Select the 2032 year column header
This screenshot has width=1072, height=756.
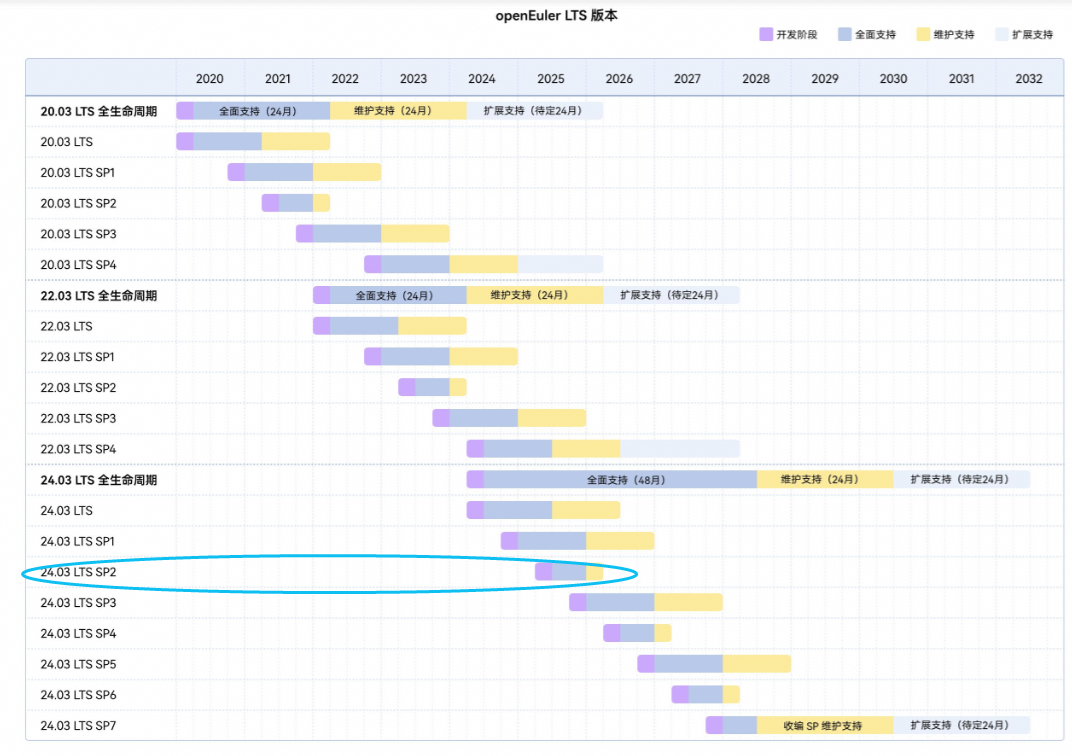point(1028,79)
